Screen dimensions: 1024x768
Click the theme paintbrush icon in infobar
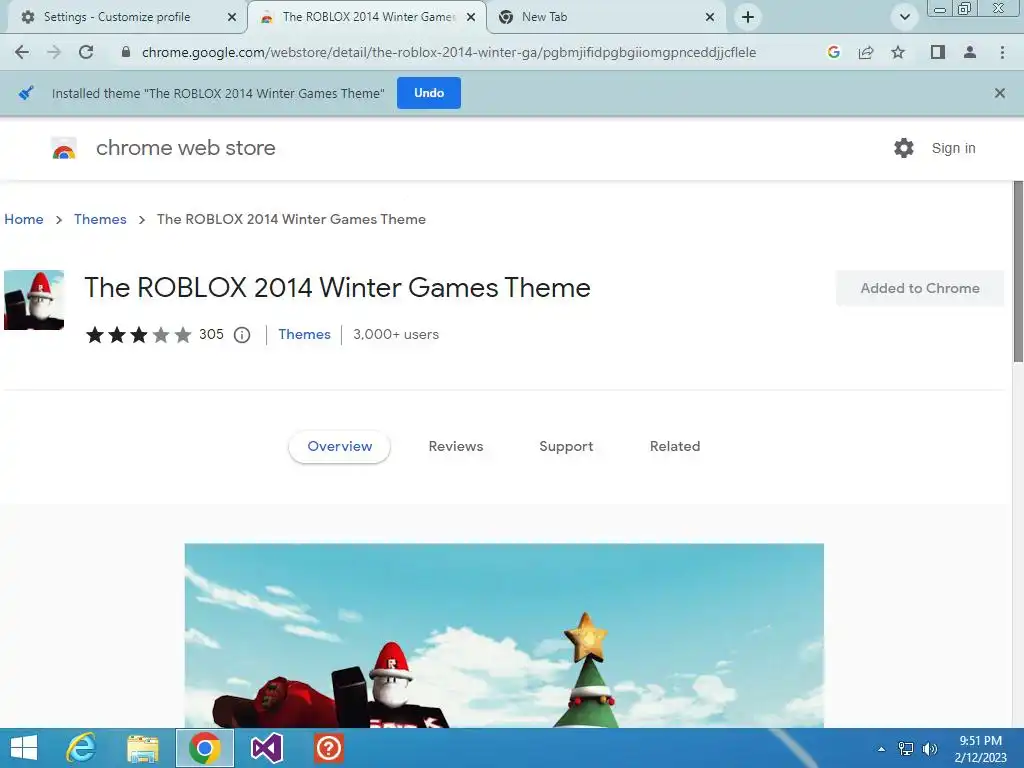[25, 93]
